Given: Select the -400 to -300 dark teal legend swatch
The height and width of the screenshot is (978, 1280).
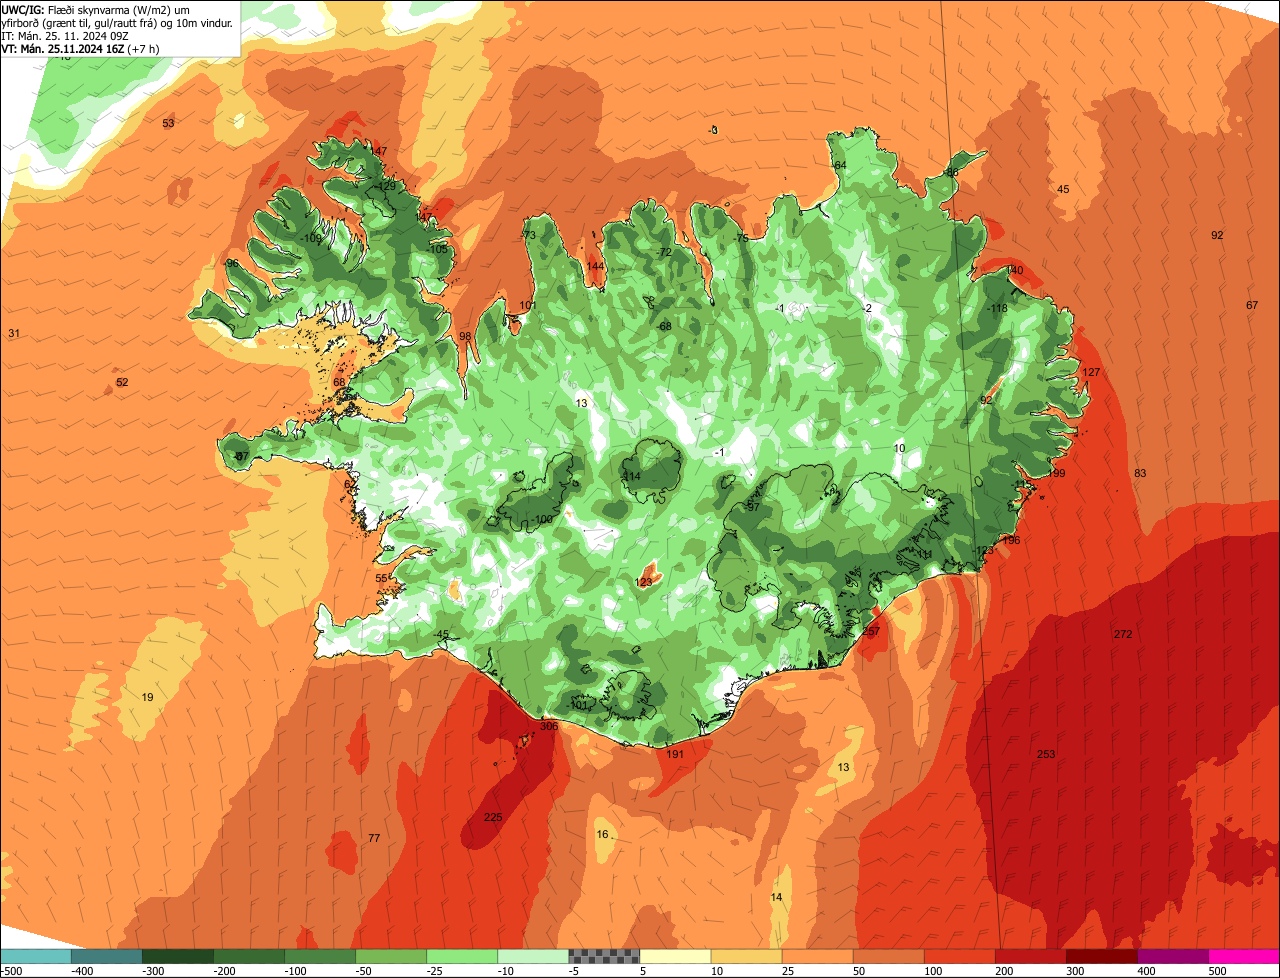Looking at the screenshot, I should pos(106,956).
